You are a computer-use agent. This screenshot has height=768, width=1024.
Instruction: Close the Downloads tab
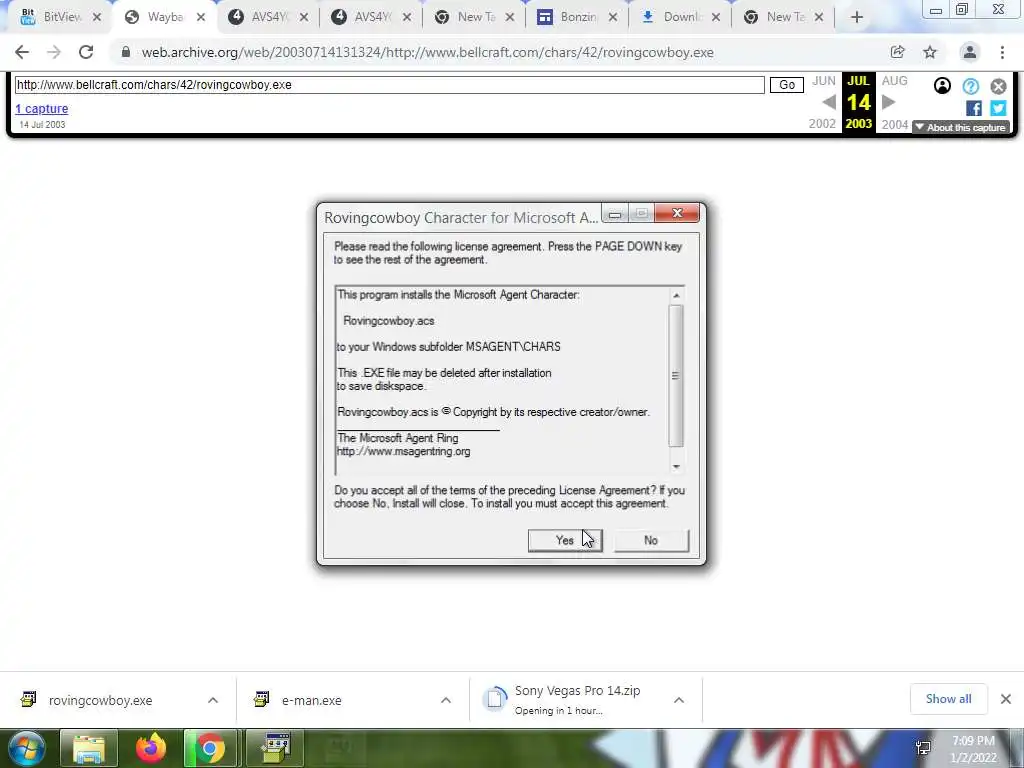[716, 18]
